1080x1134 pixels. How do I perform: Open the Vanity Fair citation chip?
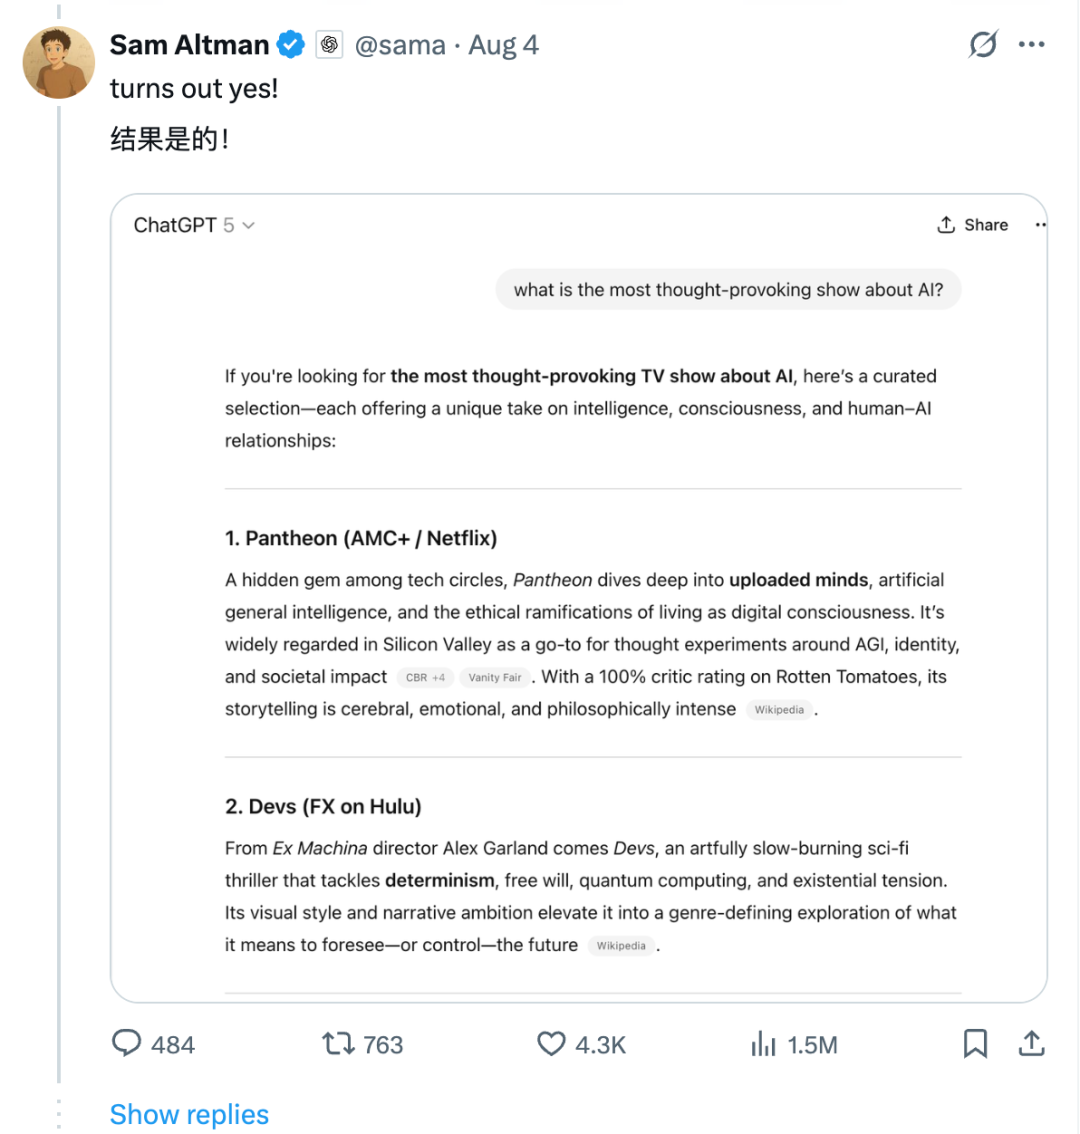(495, 678)
